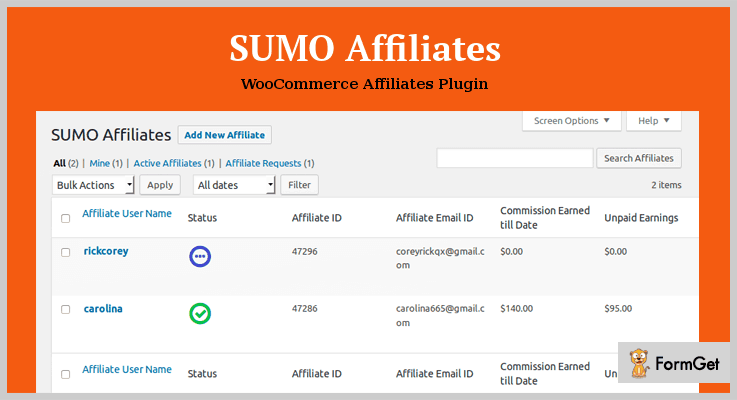The width and height of the screenshot is (737, 400).
Task: Click the Filter button
Action: (x=299, y=185)
